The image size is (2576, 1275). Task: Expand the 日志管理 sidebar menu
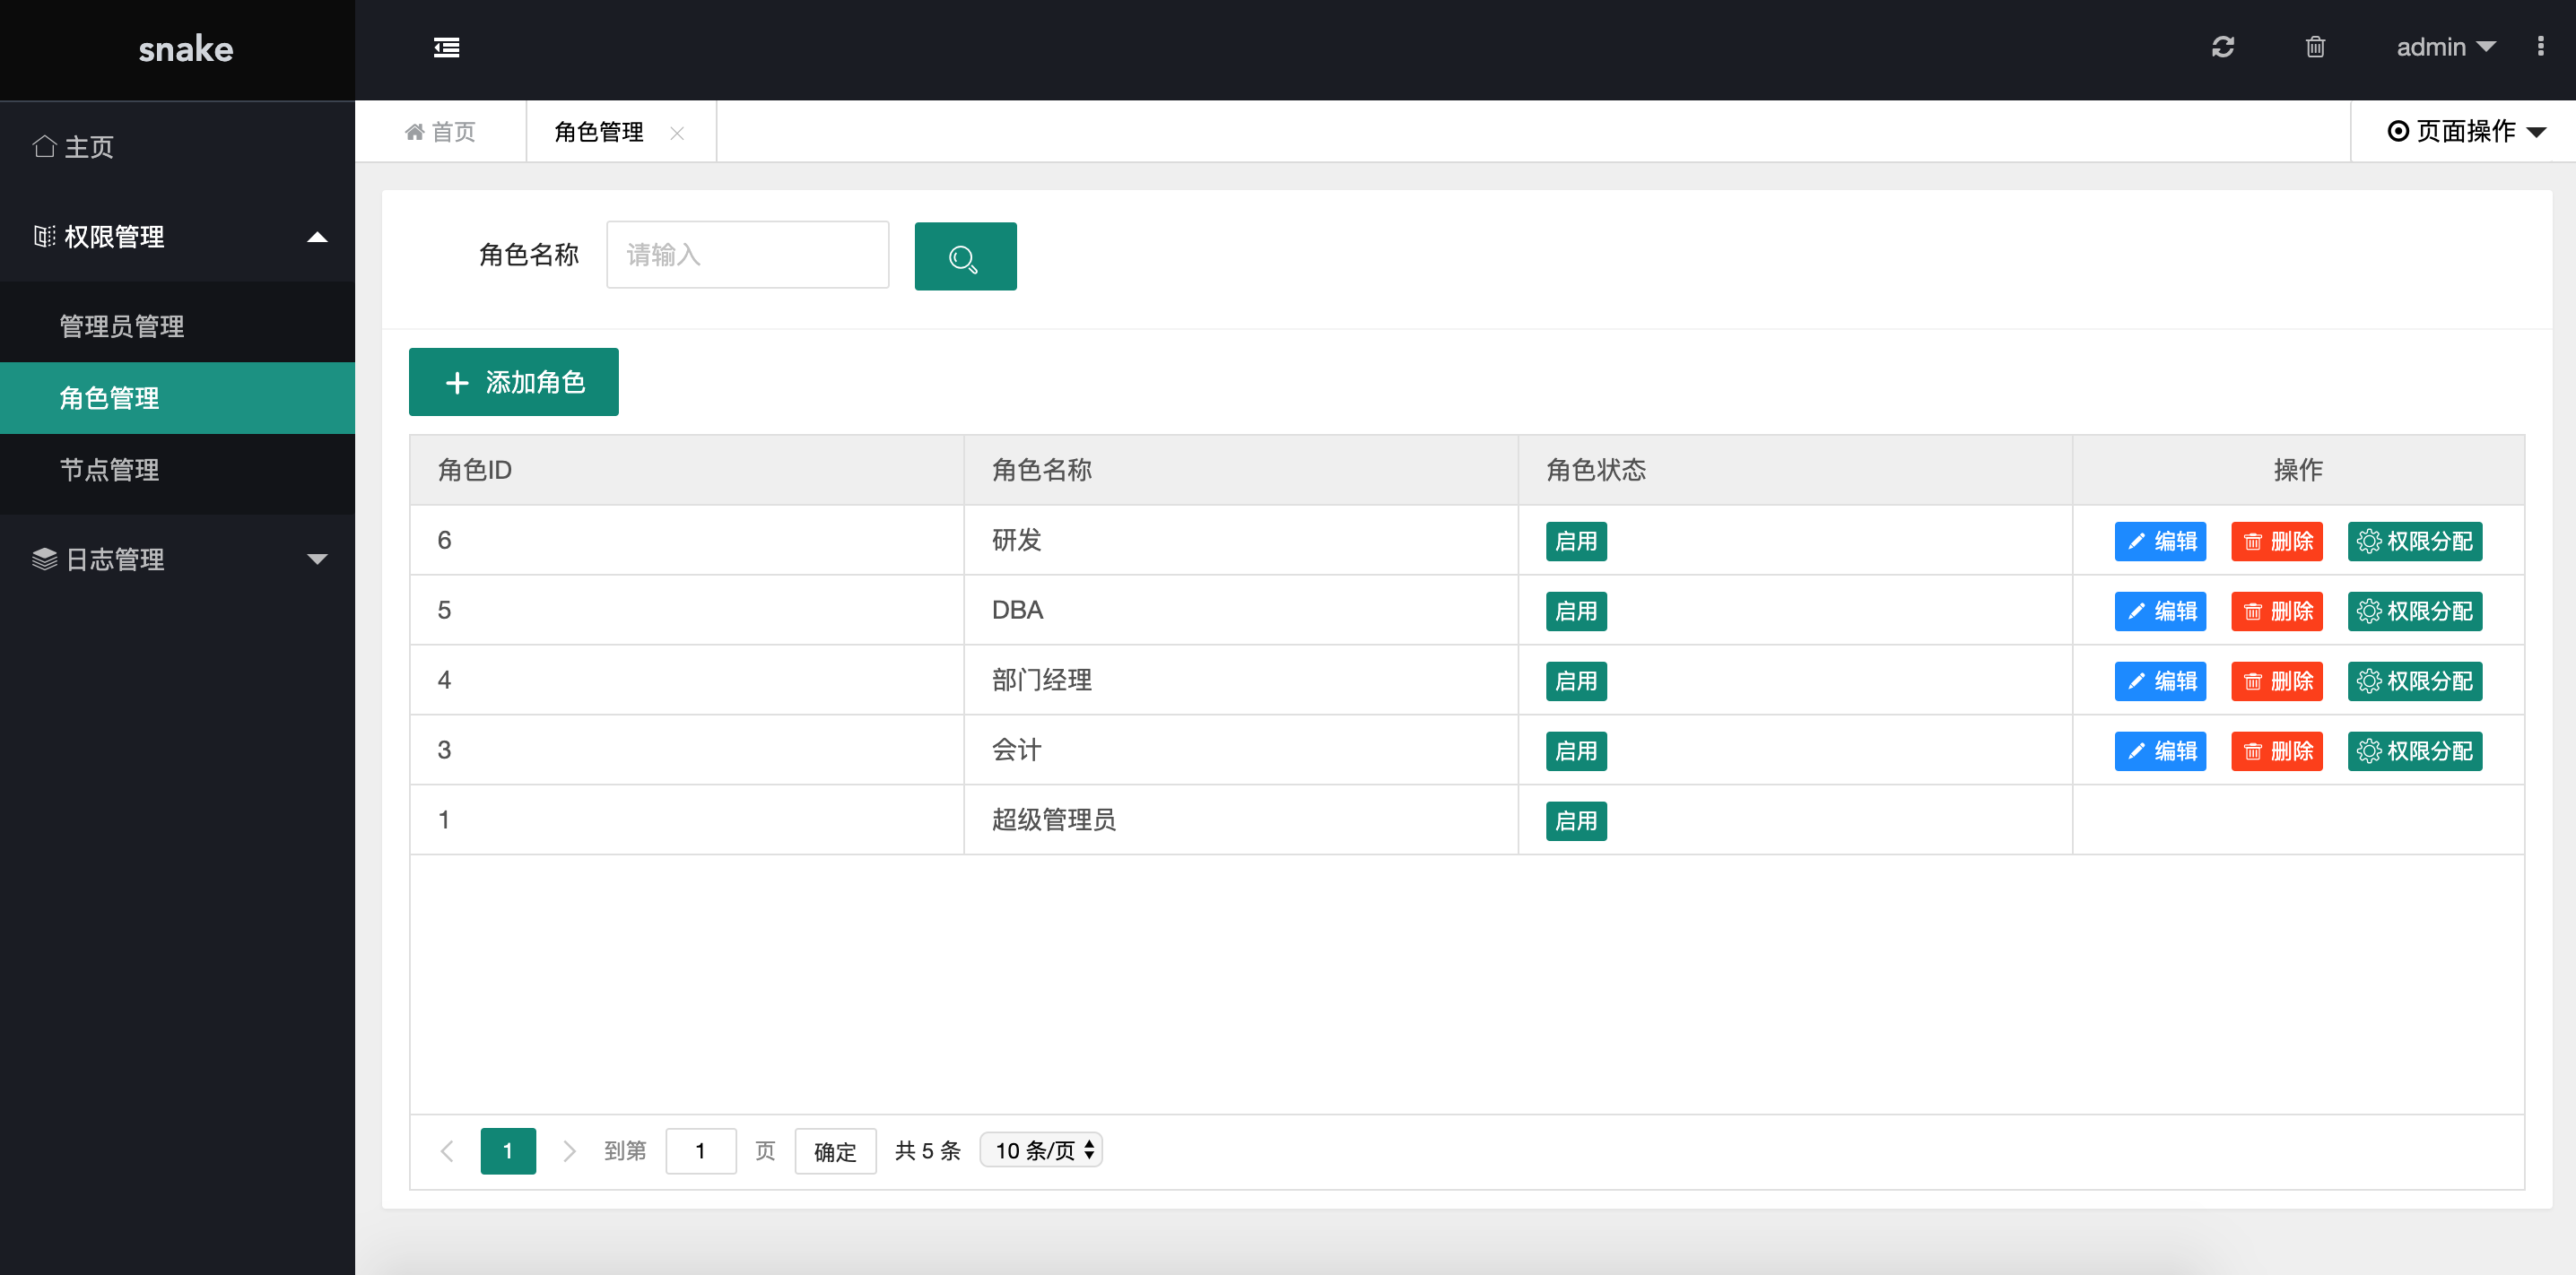[178, 559]
